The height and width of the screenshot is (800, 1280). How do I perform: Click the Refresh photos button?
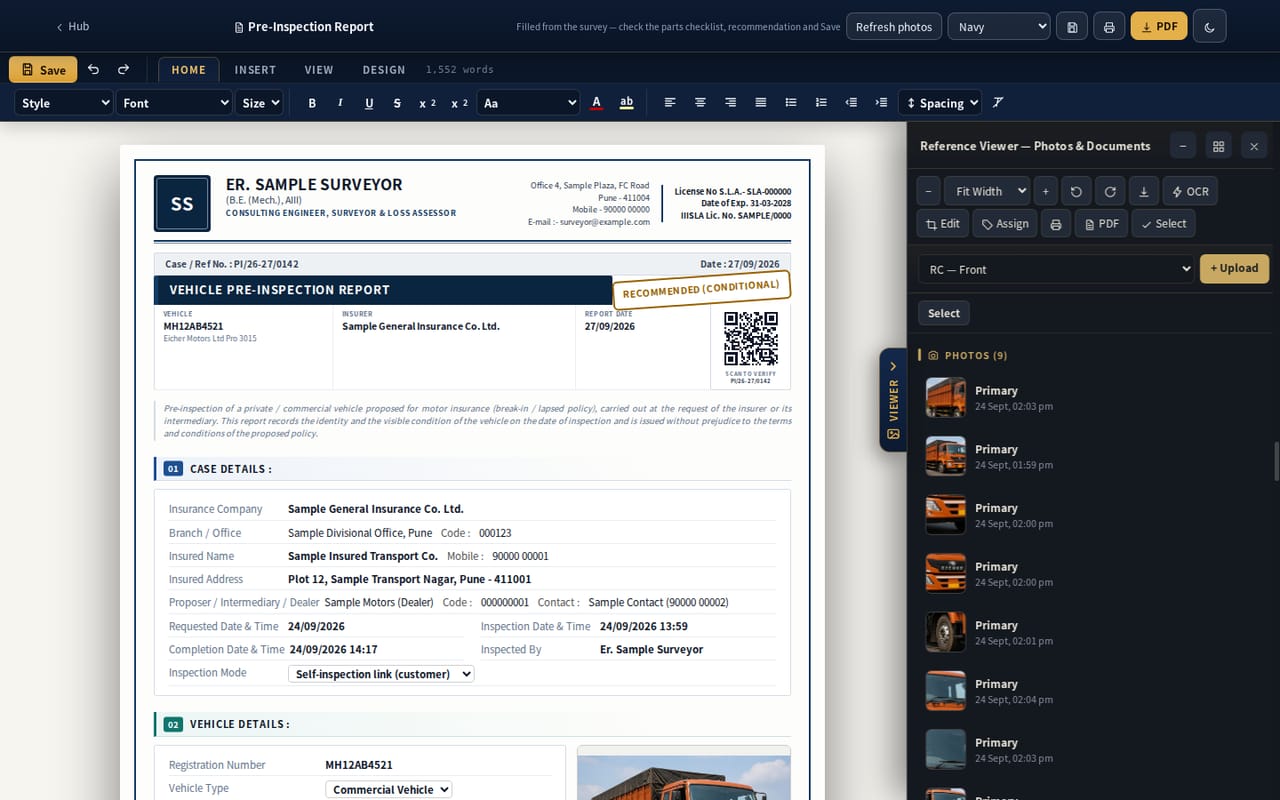point(894,27)
